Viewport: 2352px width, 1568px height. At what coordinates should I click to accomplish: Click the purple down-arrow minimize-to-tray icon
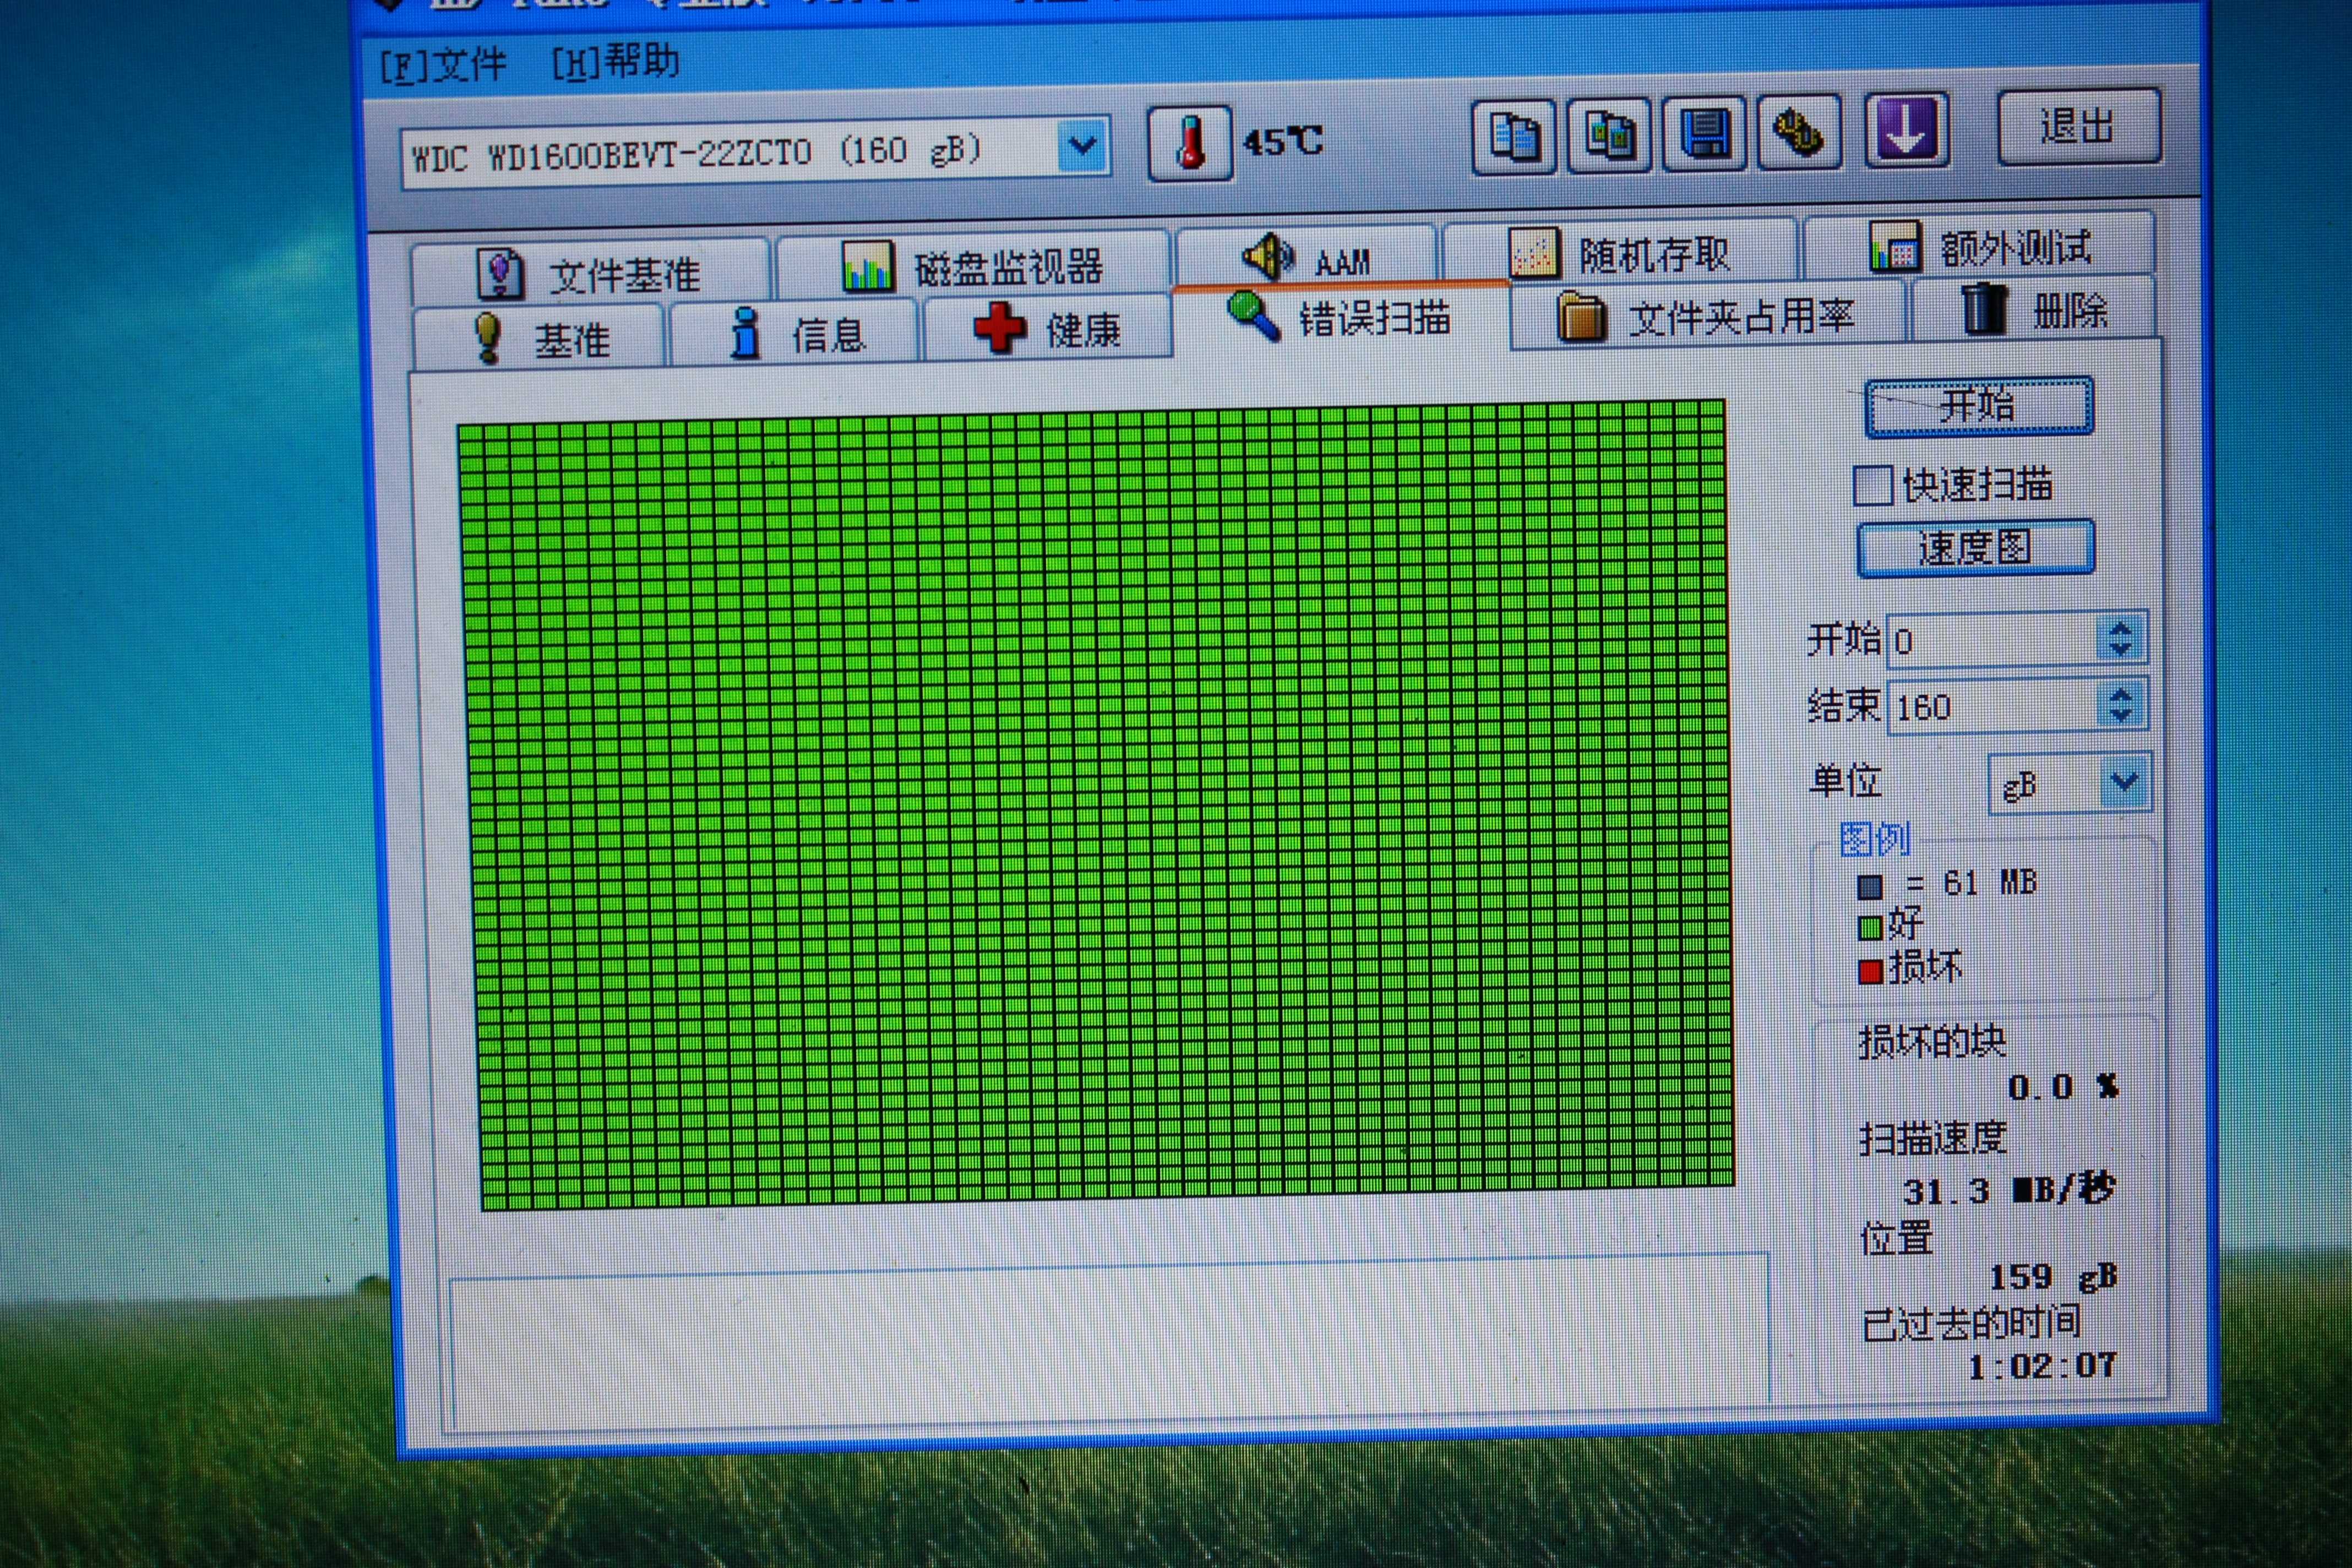[x=1907, y=129]
